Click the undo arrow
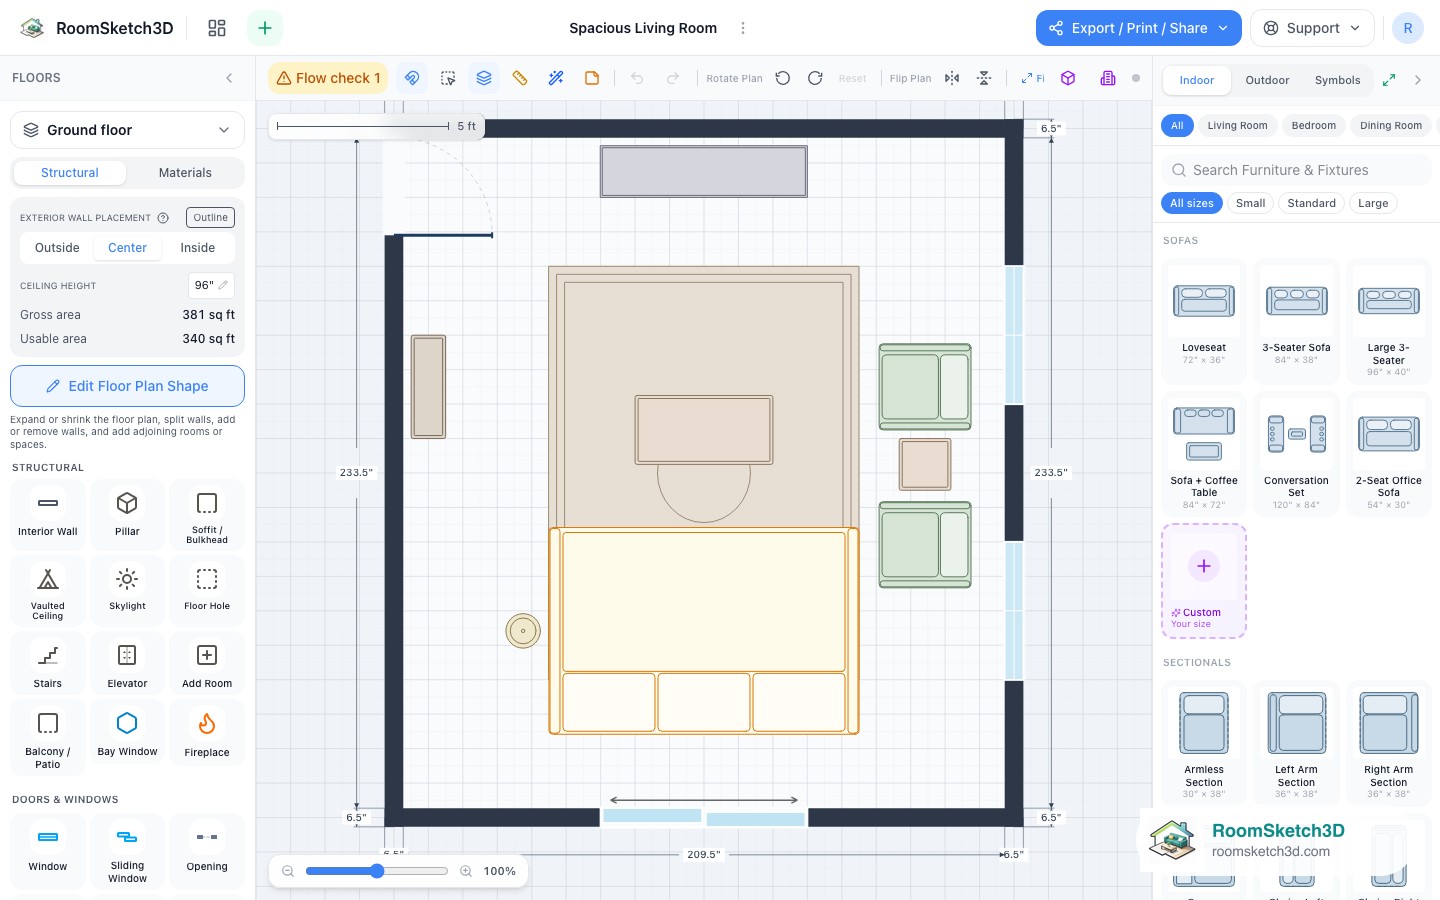The width and height of the screenshot is (1440, 900). coord(637,78)
